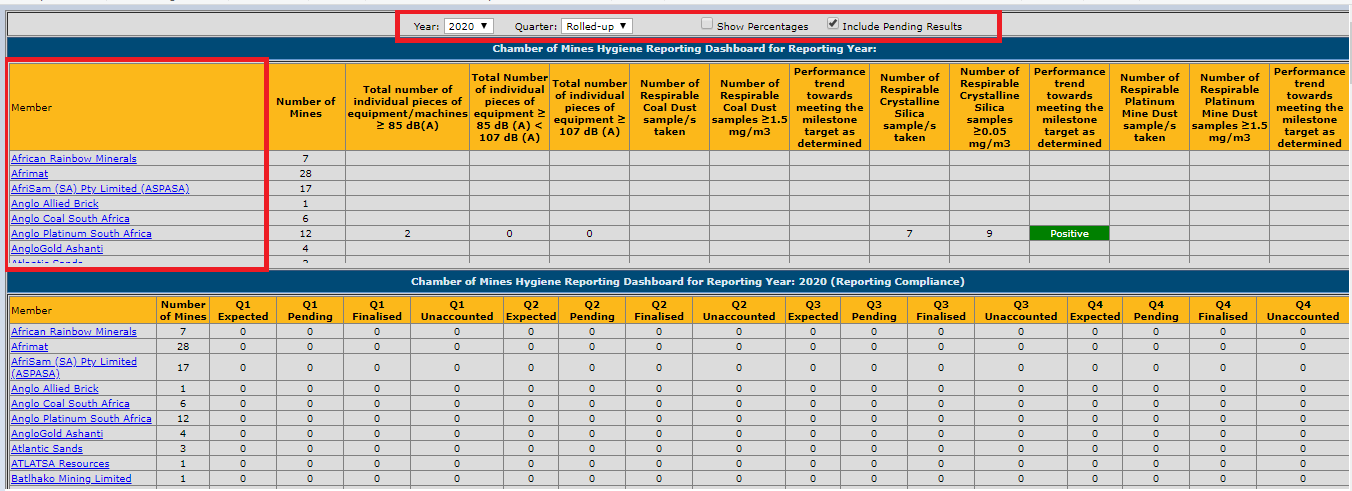Open AngloGold Ashanti link in upper dashboard table
Screen dimensions: 1352x491
coord(57,248)
